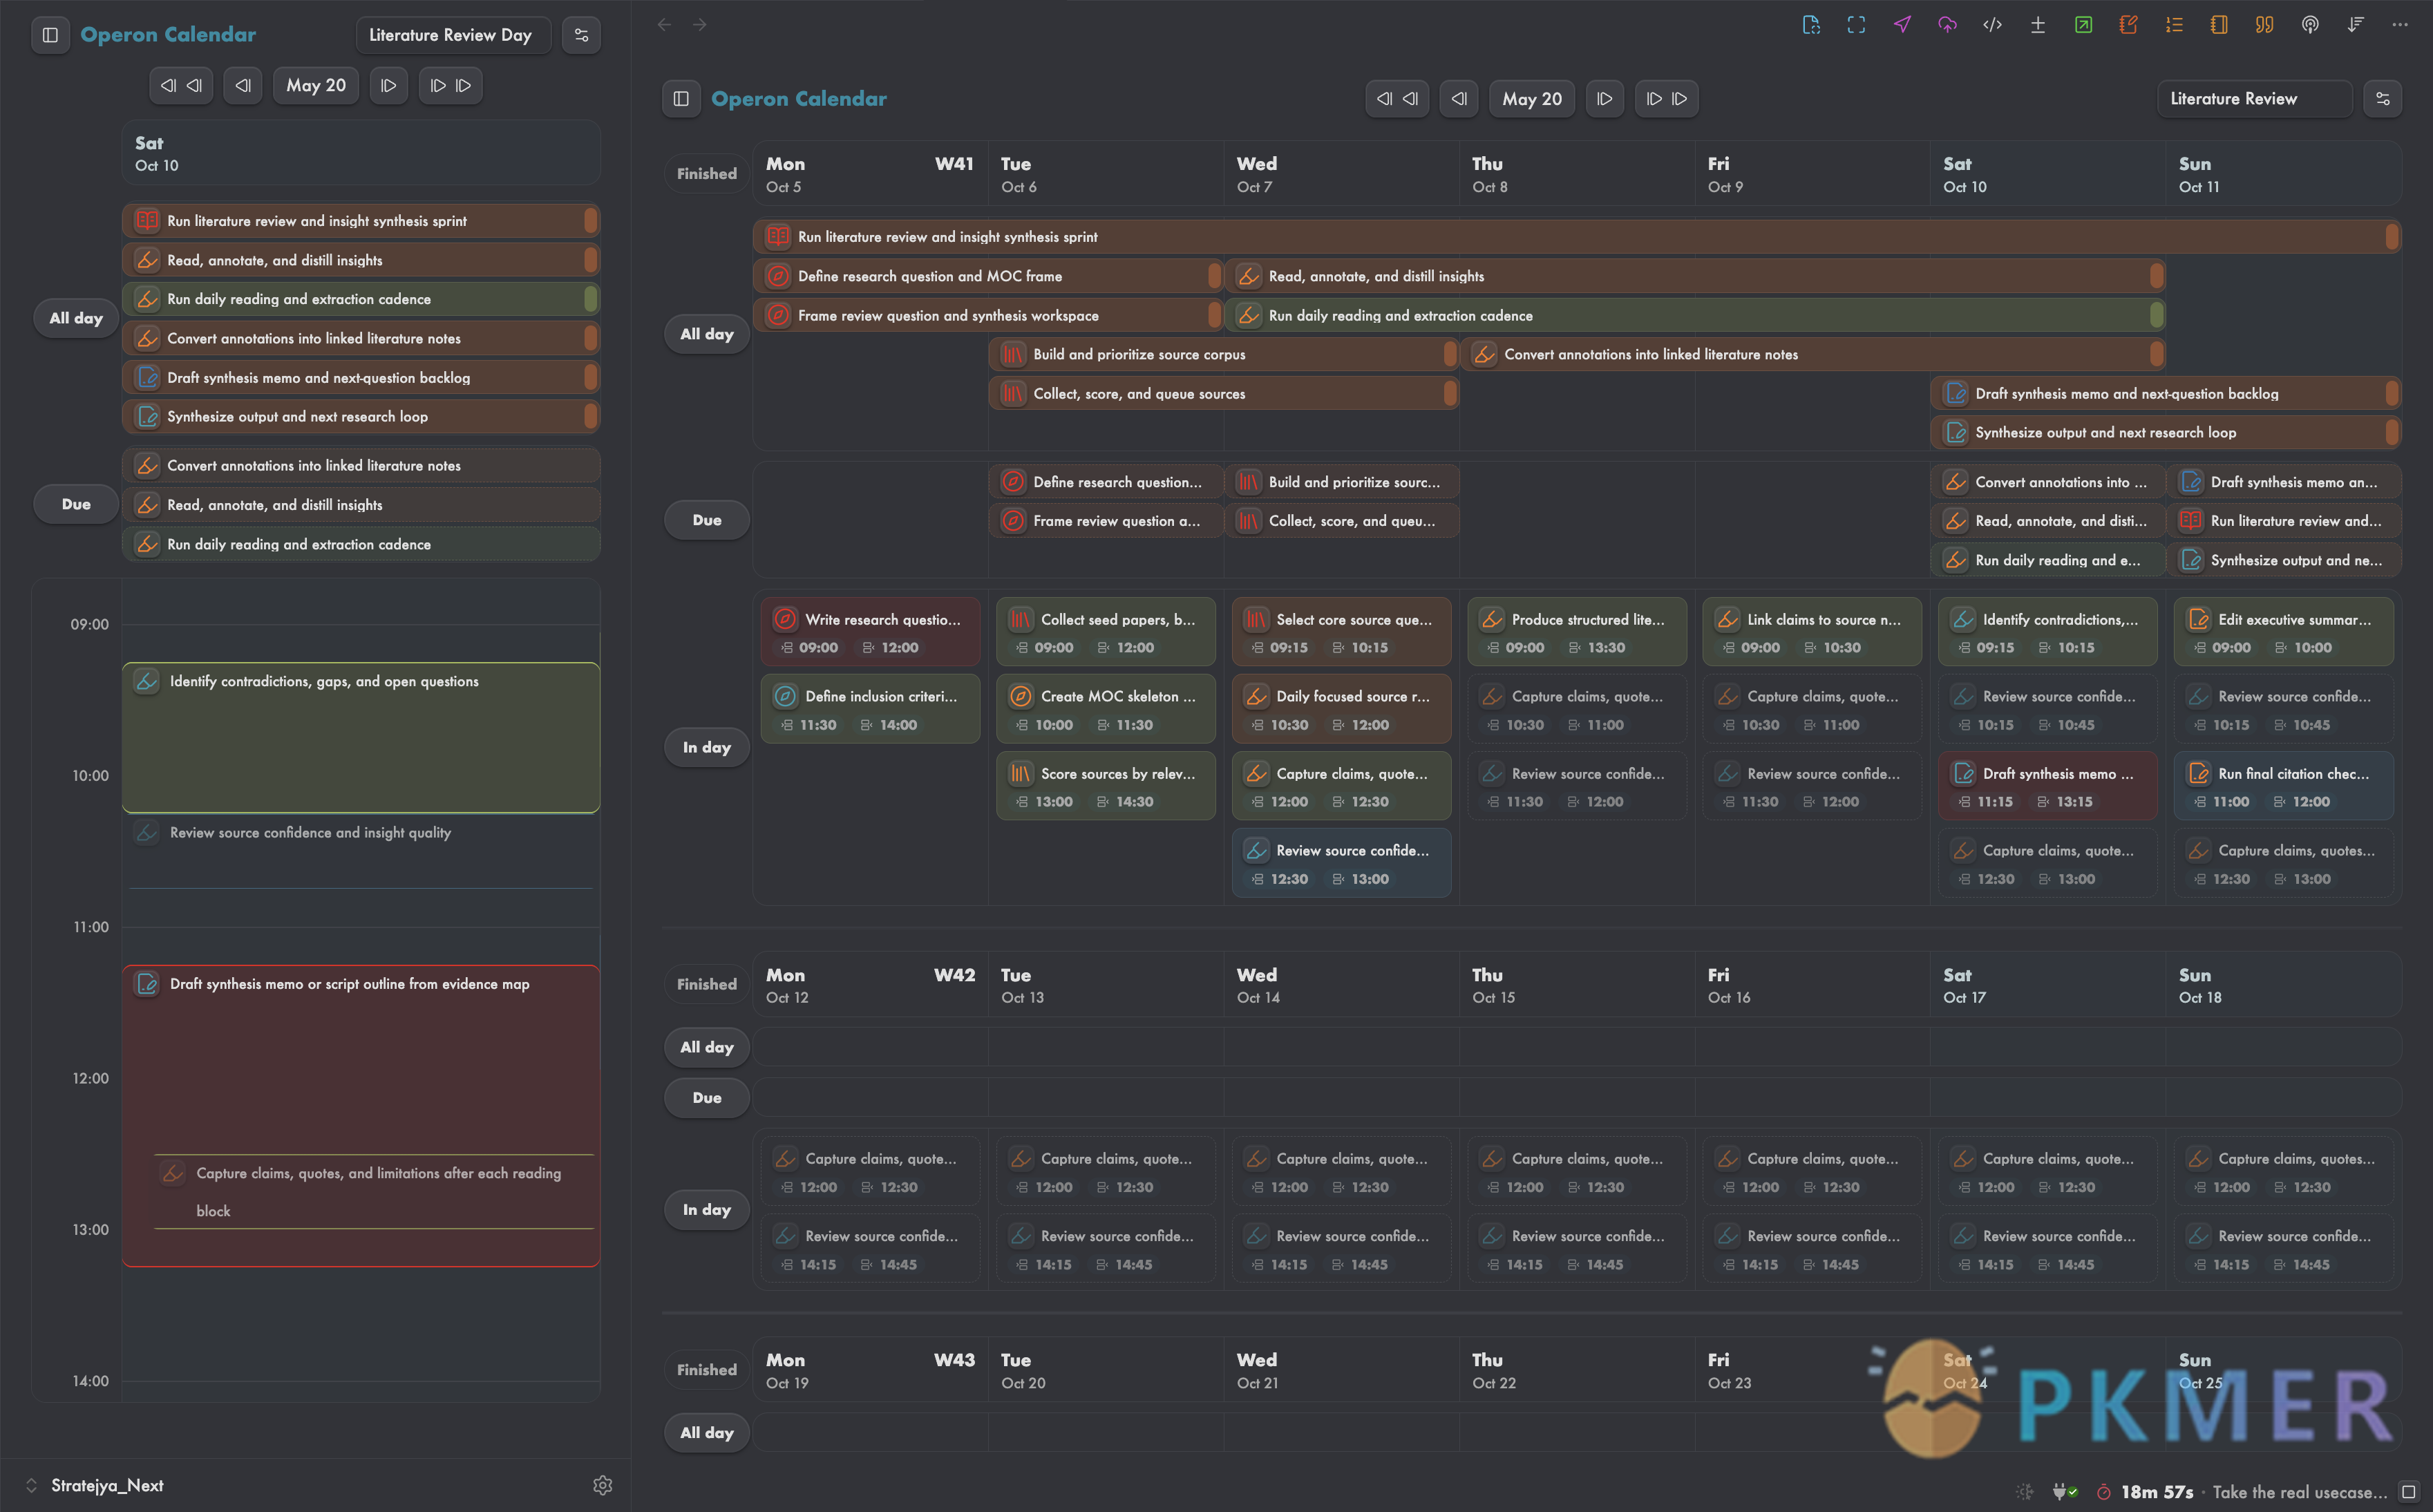This screenshot has width=2433, height=1512.
Task: Open the settings gear beside Stratejya_Next
Action: tap(602, 1485)
